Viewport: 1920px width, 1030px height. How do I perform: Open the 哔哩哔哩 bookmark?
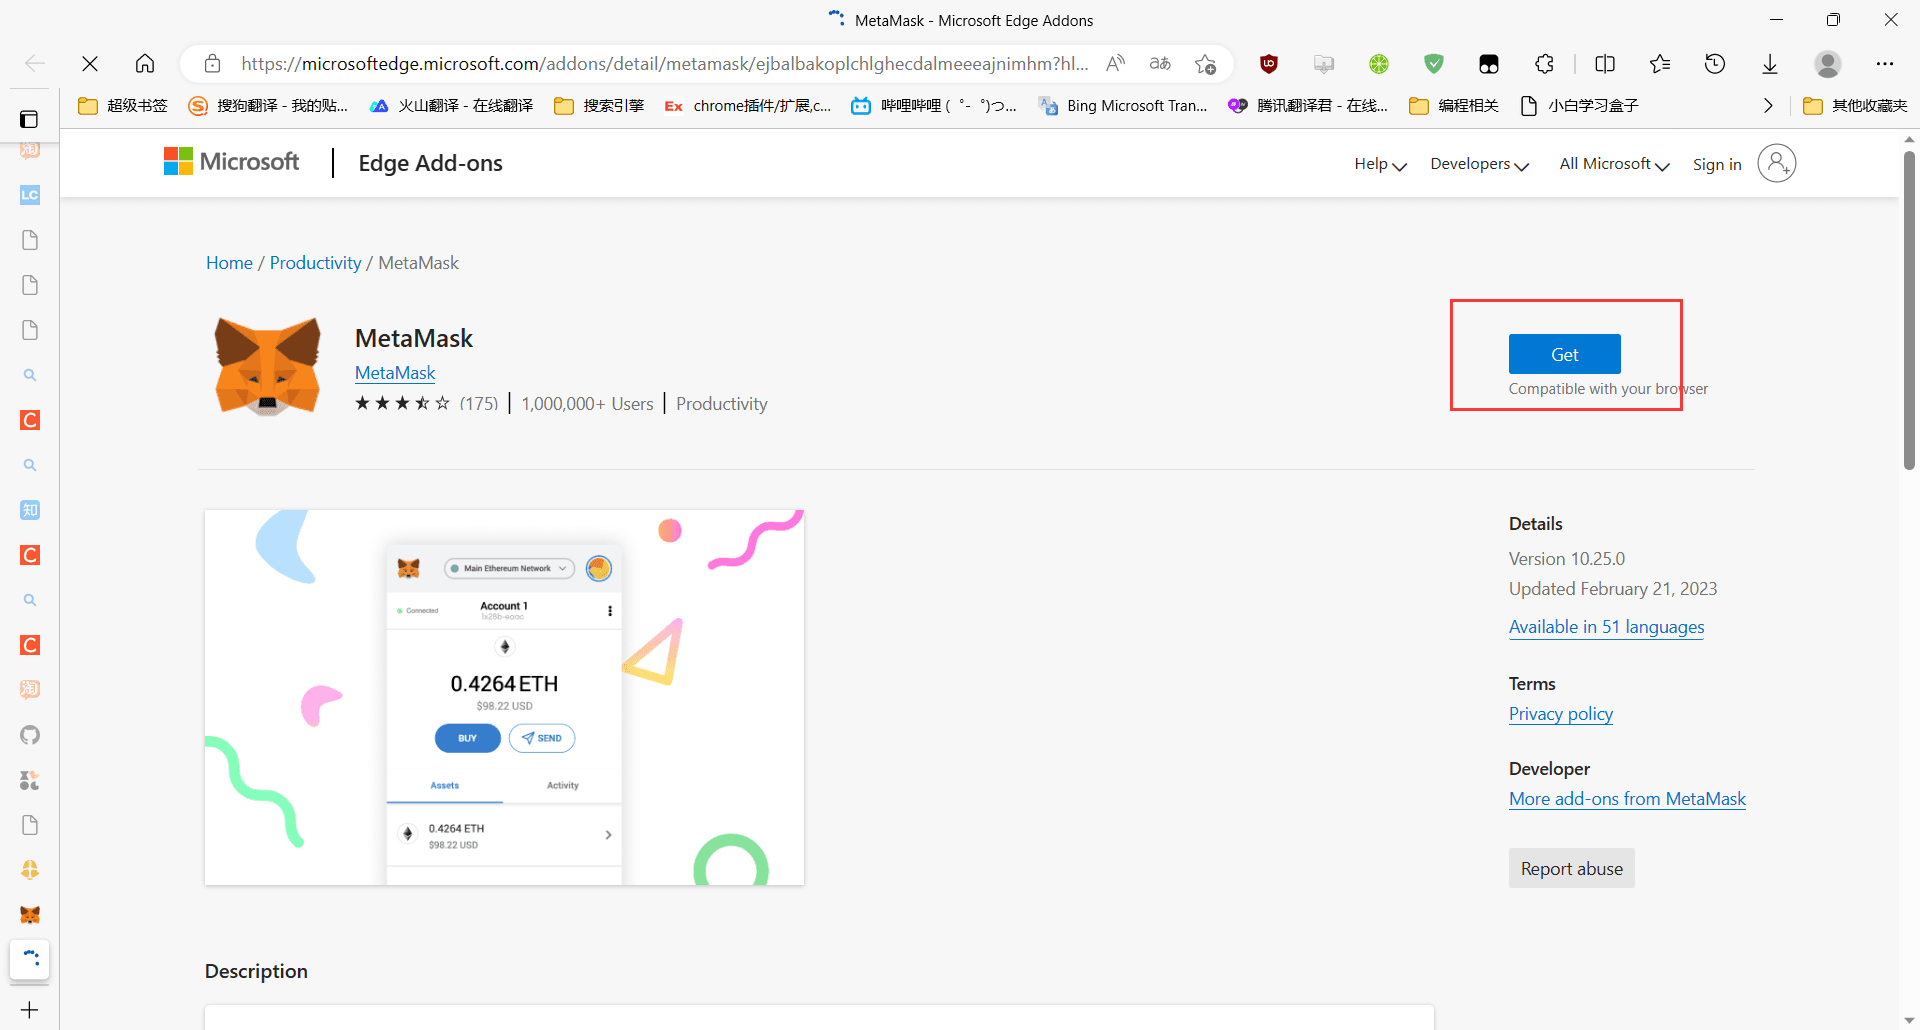[934, 106]
